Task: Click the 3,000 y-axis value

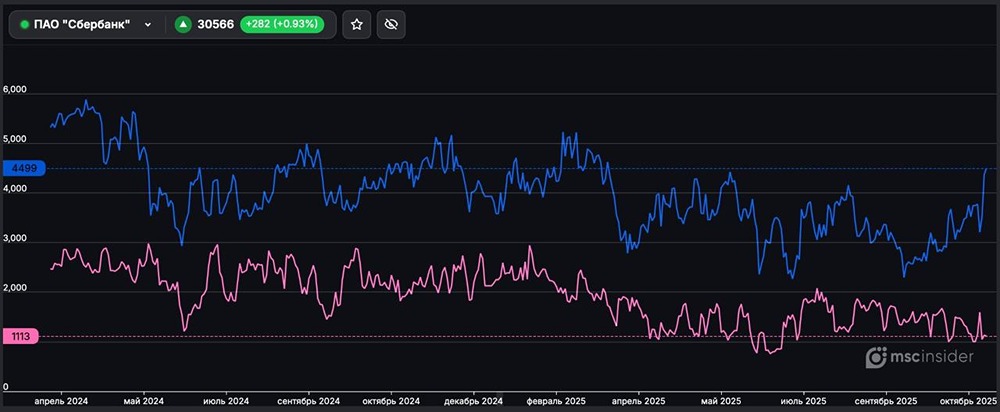Action: click(x=15, y=240)
